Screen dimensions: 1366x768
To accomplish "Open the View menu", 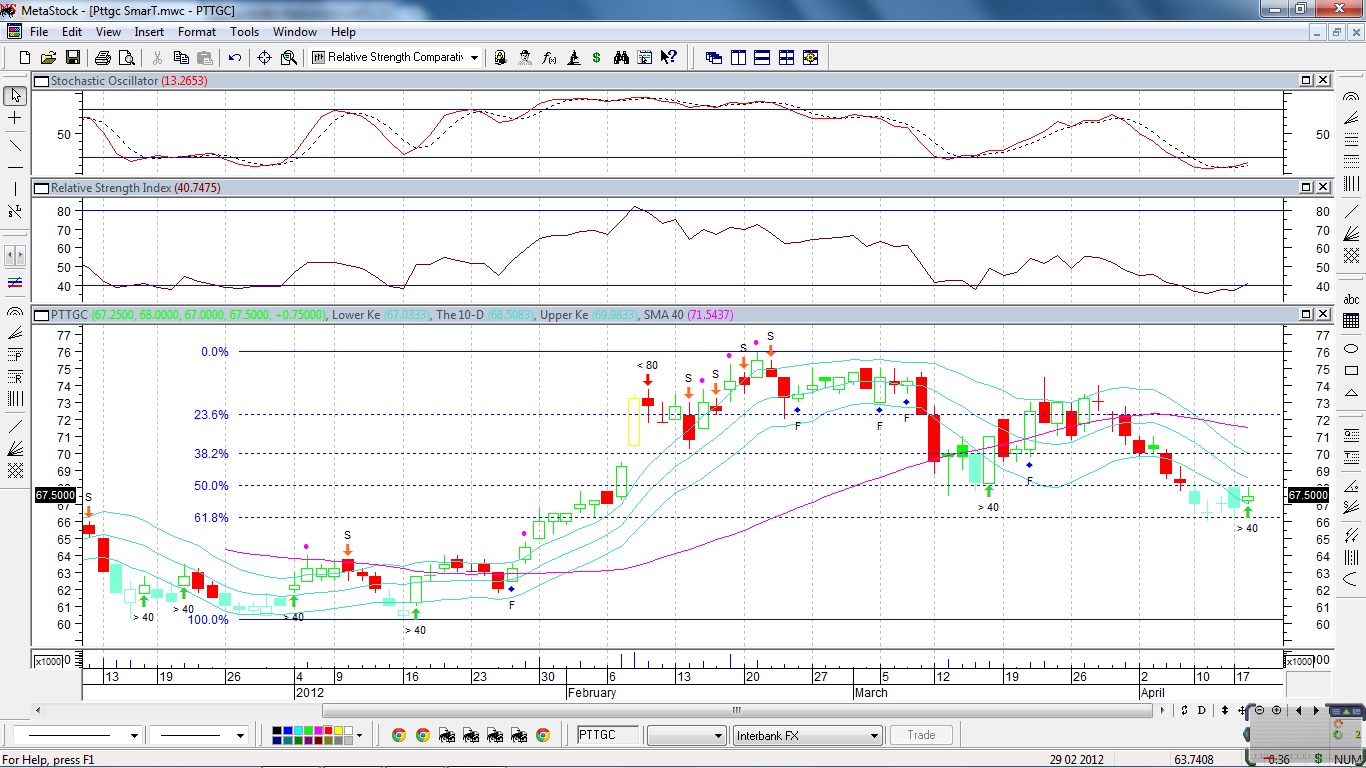I will pos(108,32).
